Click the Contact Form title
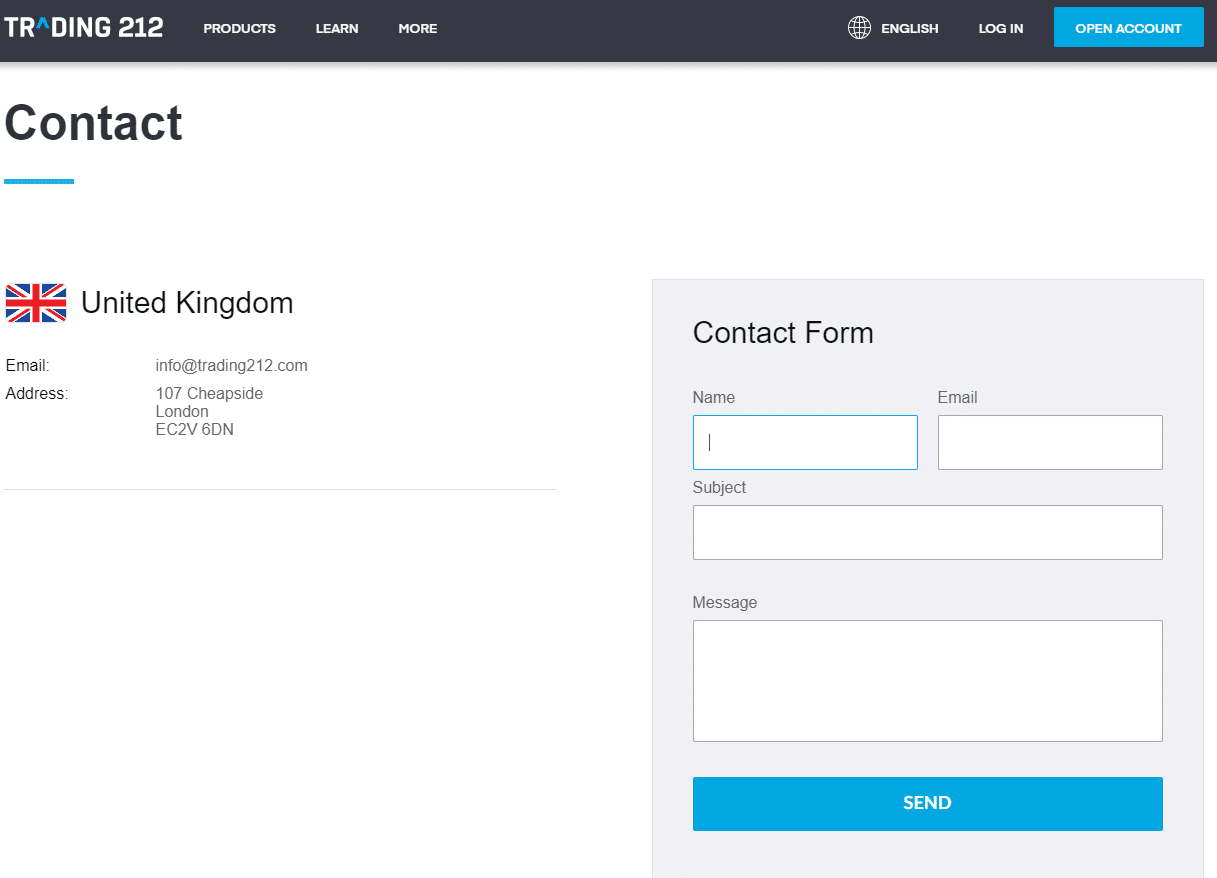This screenshot has height=878, width=1217. point(783,333)
